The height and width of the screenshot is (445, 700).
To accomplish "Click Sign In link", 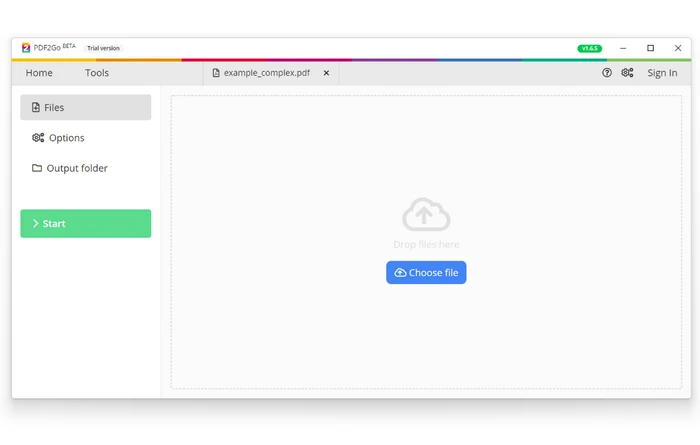I will tap(662, 73).
